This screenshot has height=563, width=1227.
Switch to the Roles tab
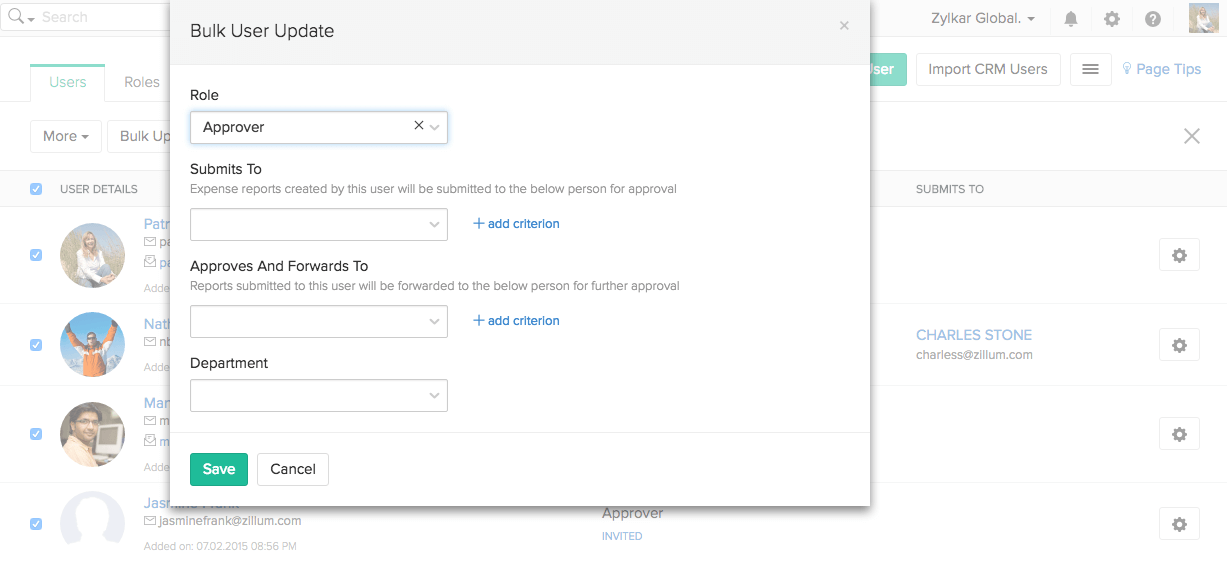142,82
